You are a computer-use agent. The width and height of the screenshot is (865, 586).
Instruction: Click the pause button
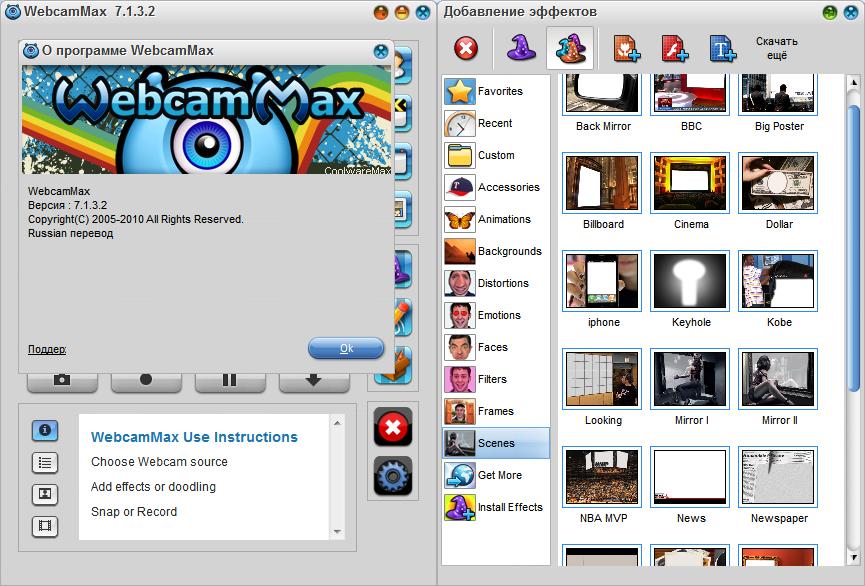(229, 381)
